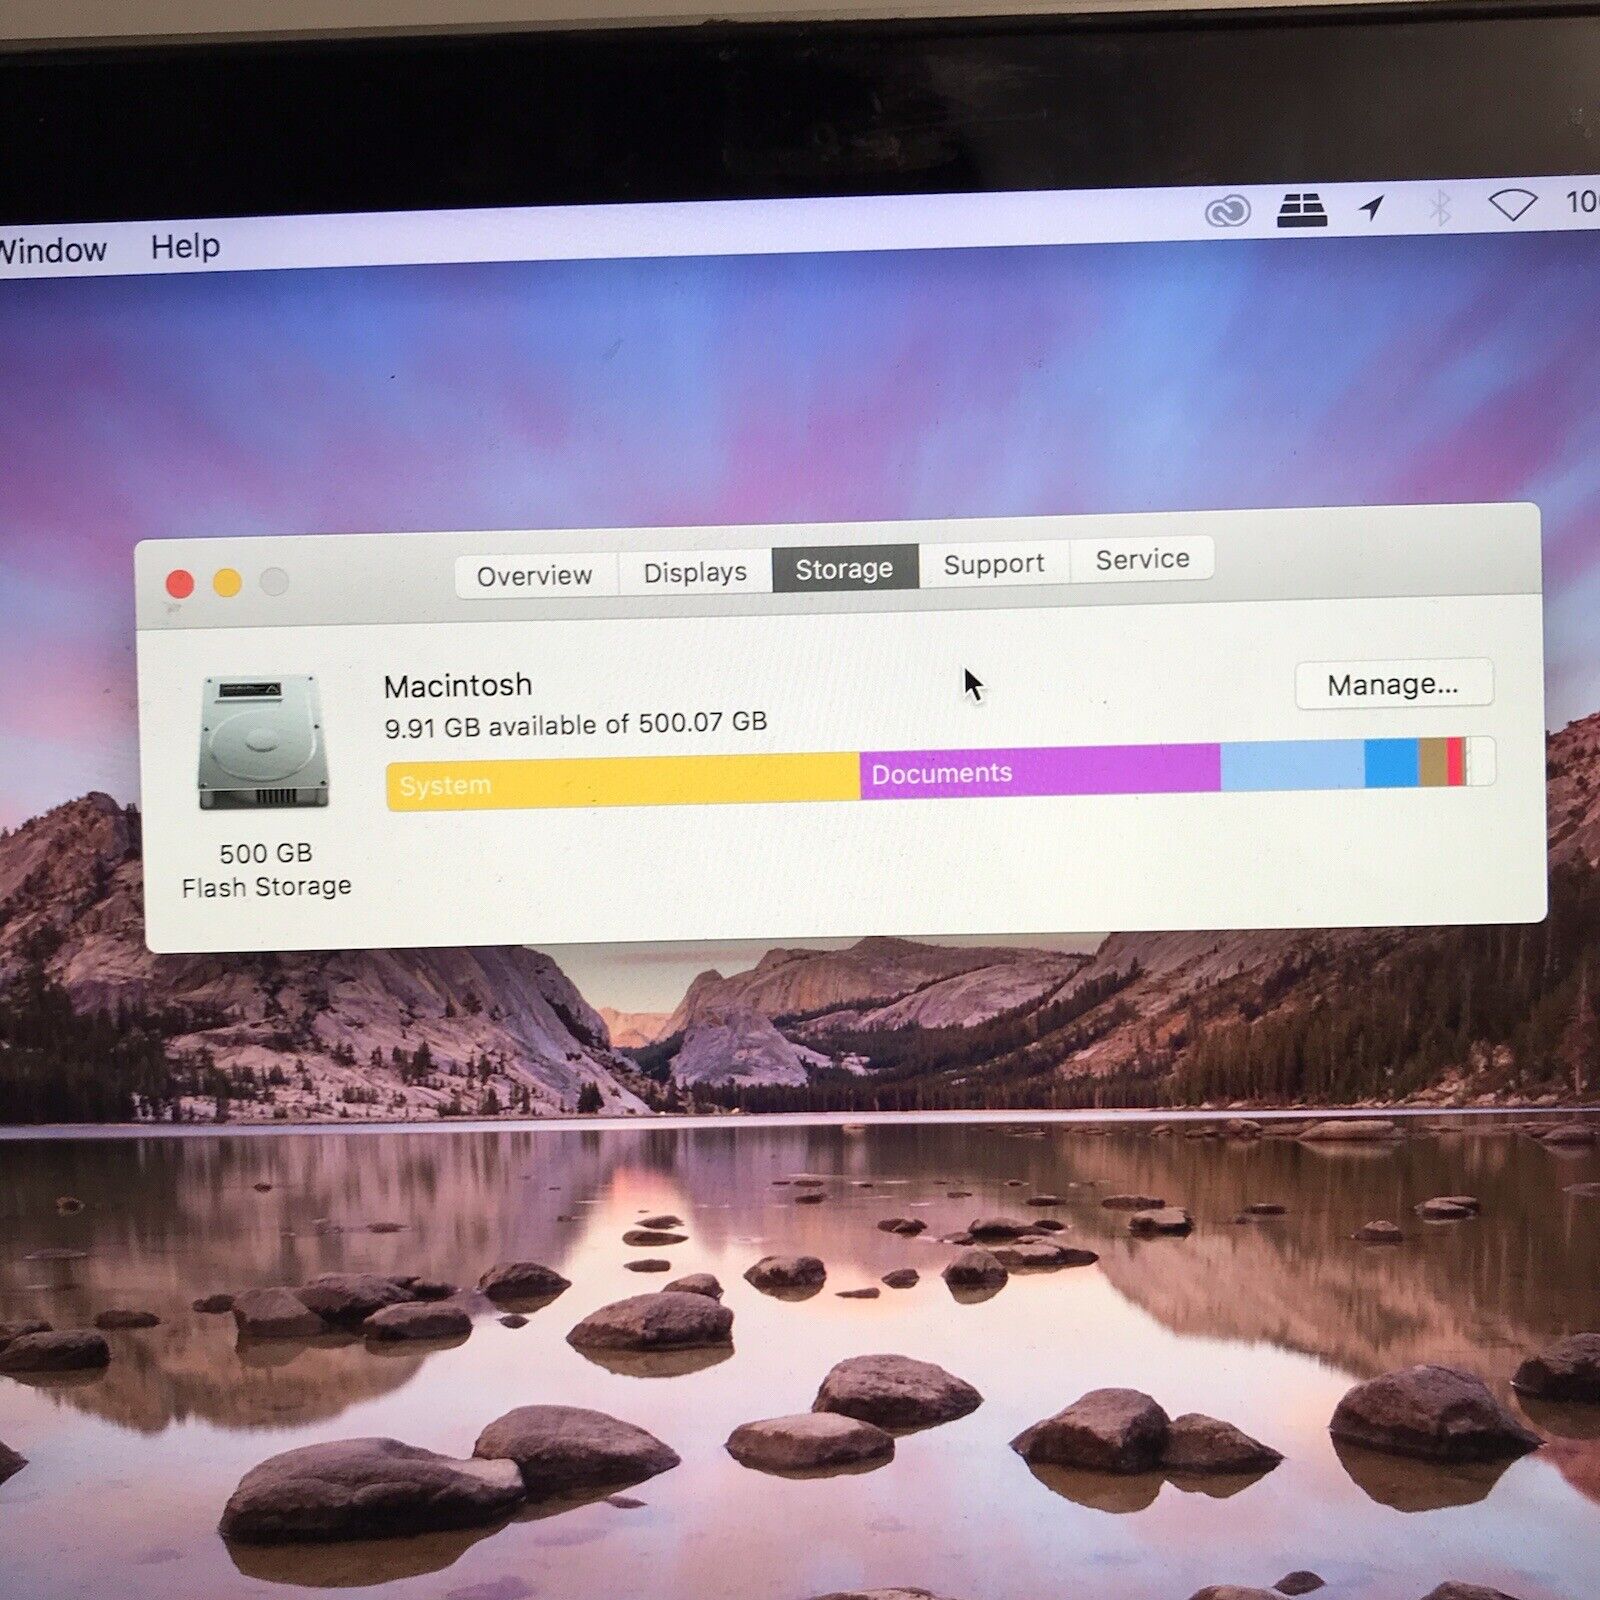
Task: Click the "9.91 GB available of 500.07 GB" text
Action: click(x=576, y=724)
